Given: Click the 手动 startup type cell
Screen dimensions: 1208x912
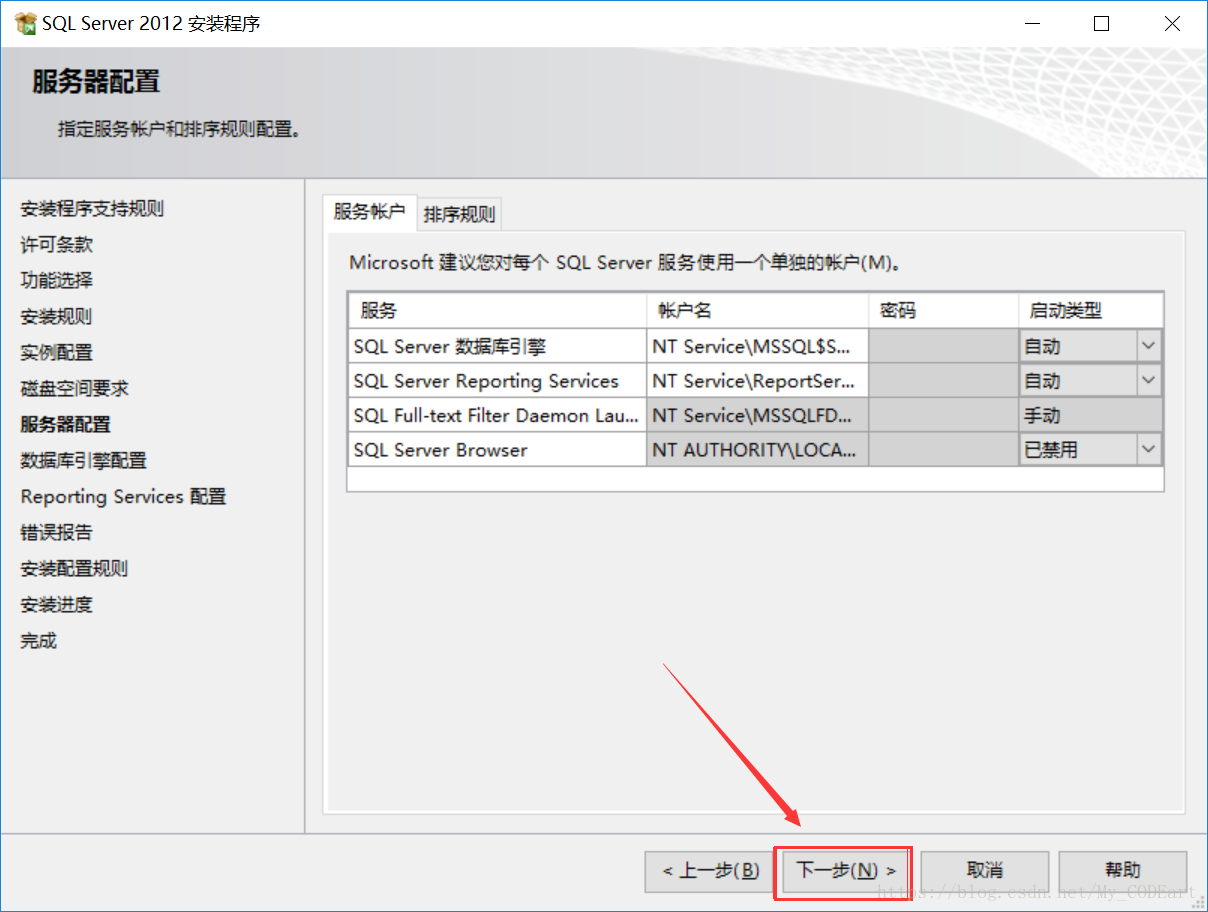Looking at the screenshot, I should point(1091,415).
